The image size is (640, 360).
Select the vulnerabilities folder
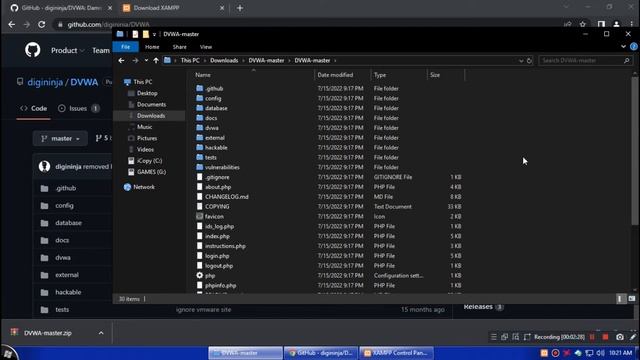pos(222,167)
